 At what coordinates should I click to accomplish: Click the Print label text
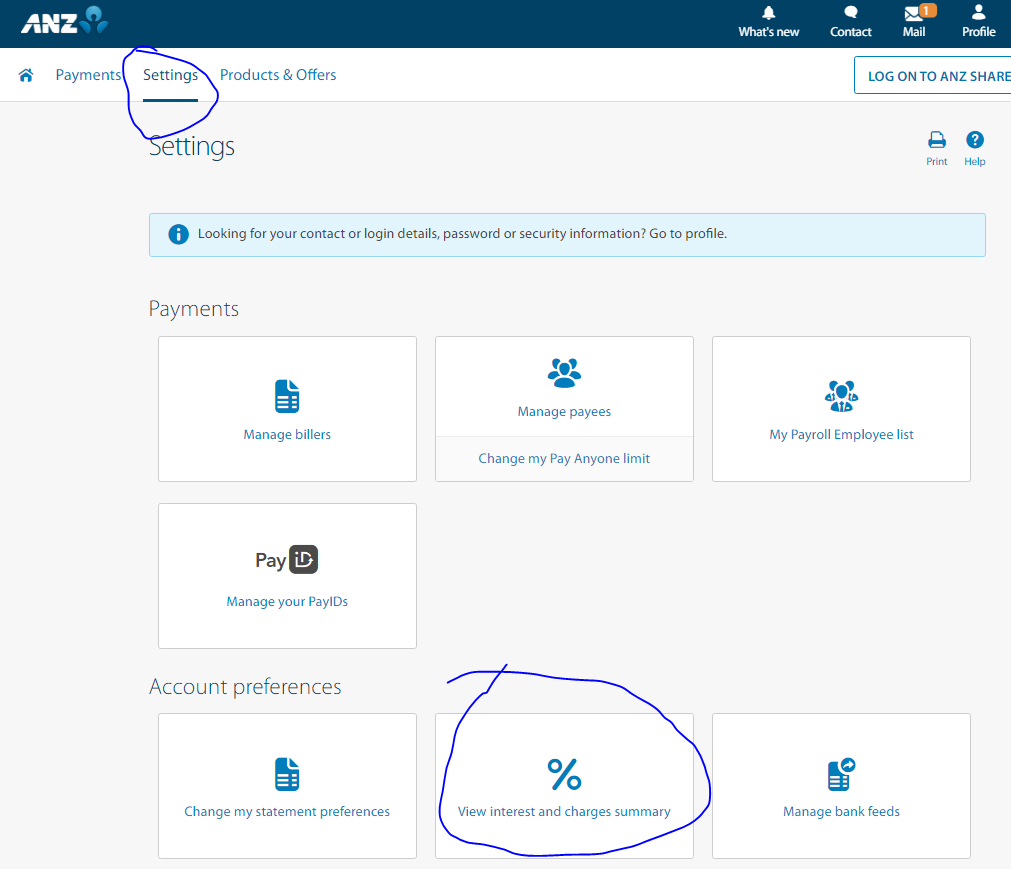tap(937, 162)
